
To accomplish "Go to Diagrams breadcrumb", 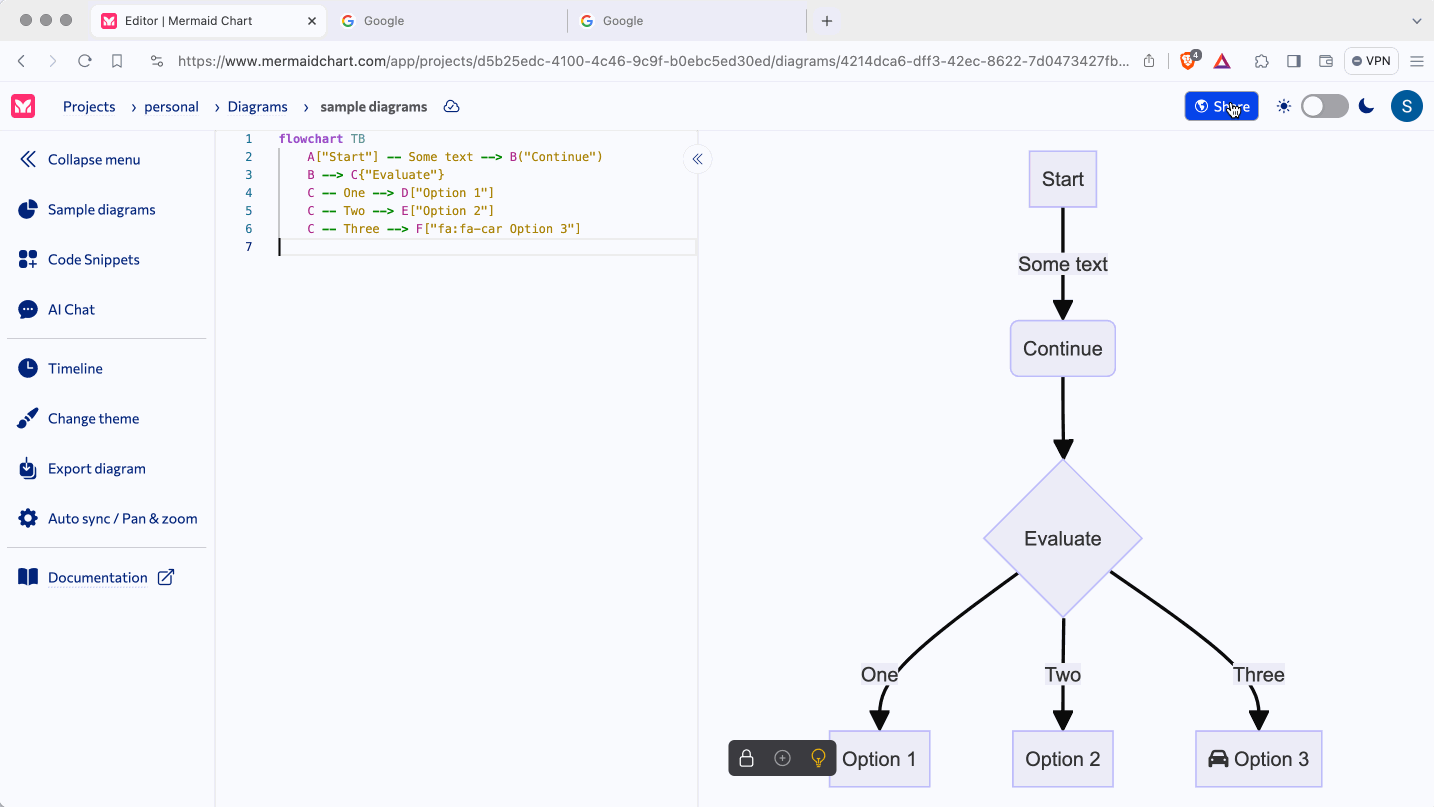I will point(257,106).
